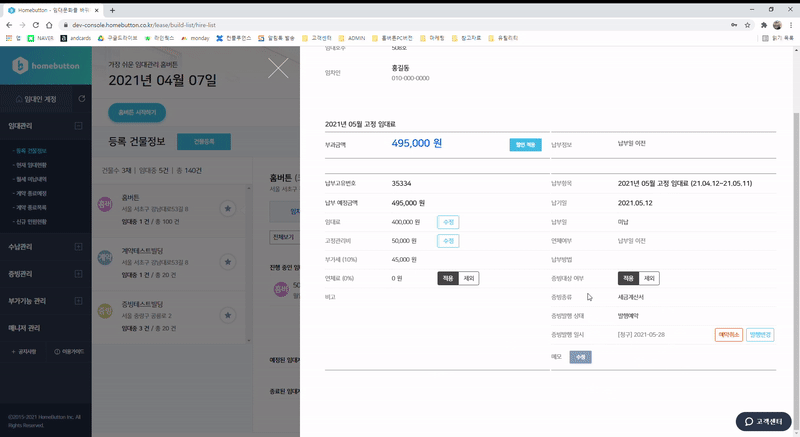
Task: Click the homebutton logo in the sidebar
Action: click(46, 66)
